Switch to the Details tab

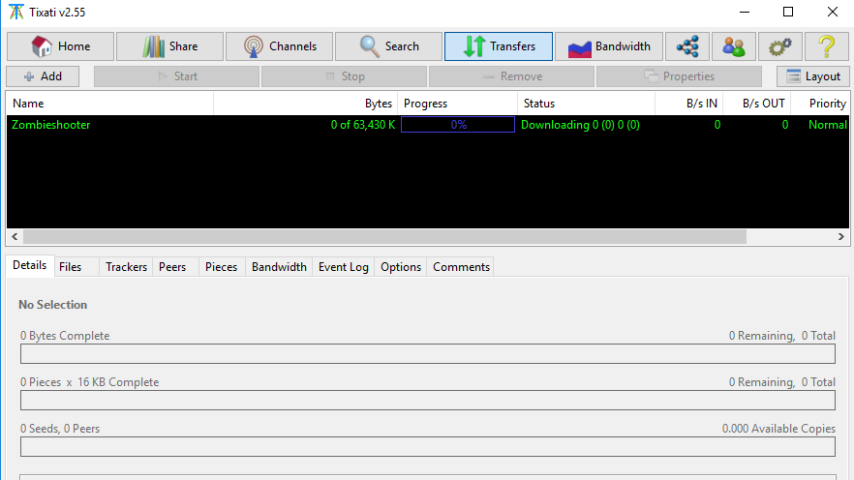[30, 265]
